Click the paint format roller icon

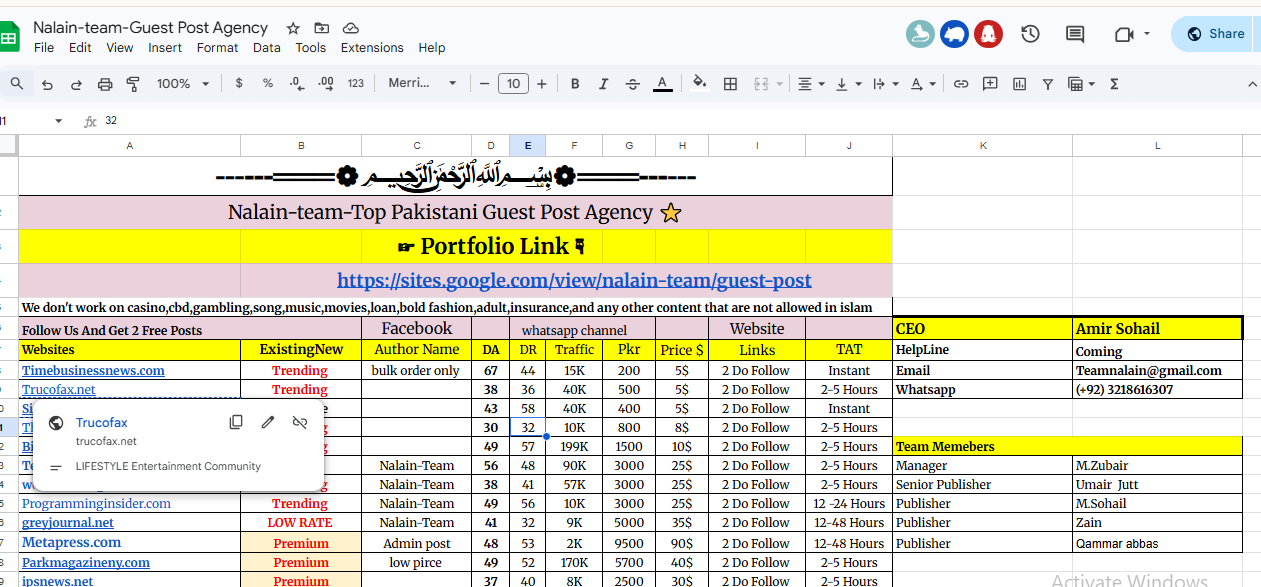(x=133, y=84)
